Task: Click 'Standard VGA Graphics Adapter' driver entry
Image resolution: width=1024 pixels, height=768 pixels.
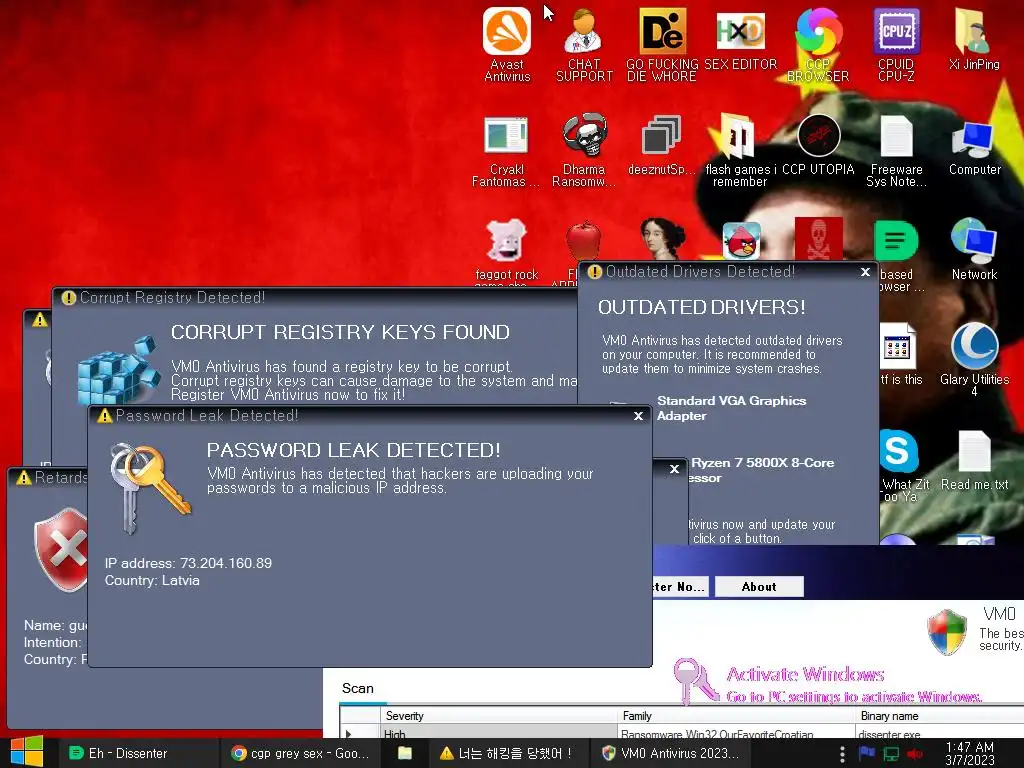Action: 731,408
